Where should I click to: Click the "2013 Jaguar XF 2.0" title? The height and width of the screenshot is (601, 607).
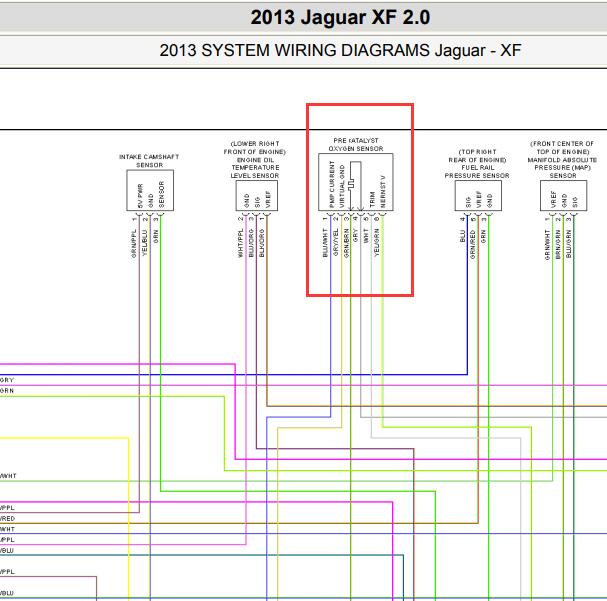point(340,17)
